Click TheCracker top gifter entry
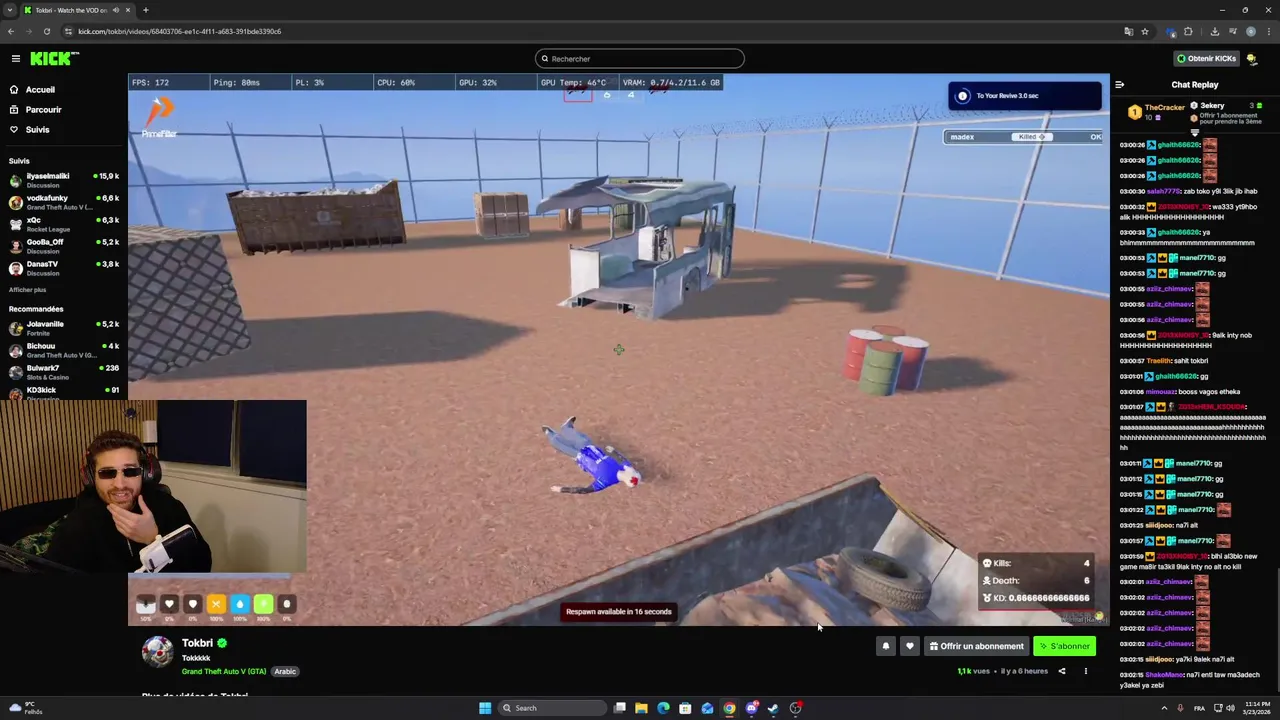1280x720 pixels. 1156,111
